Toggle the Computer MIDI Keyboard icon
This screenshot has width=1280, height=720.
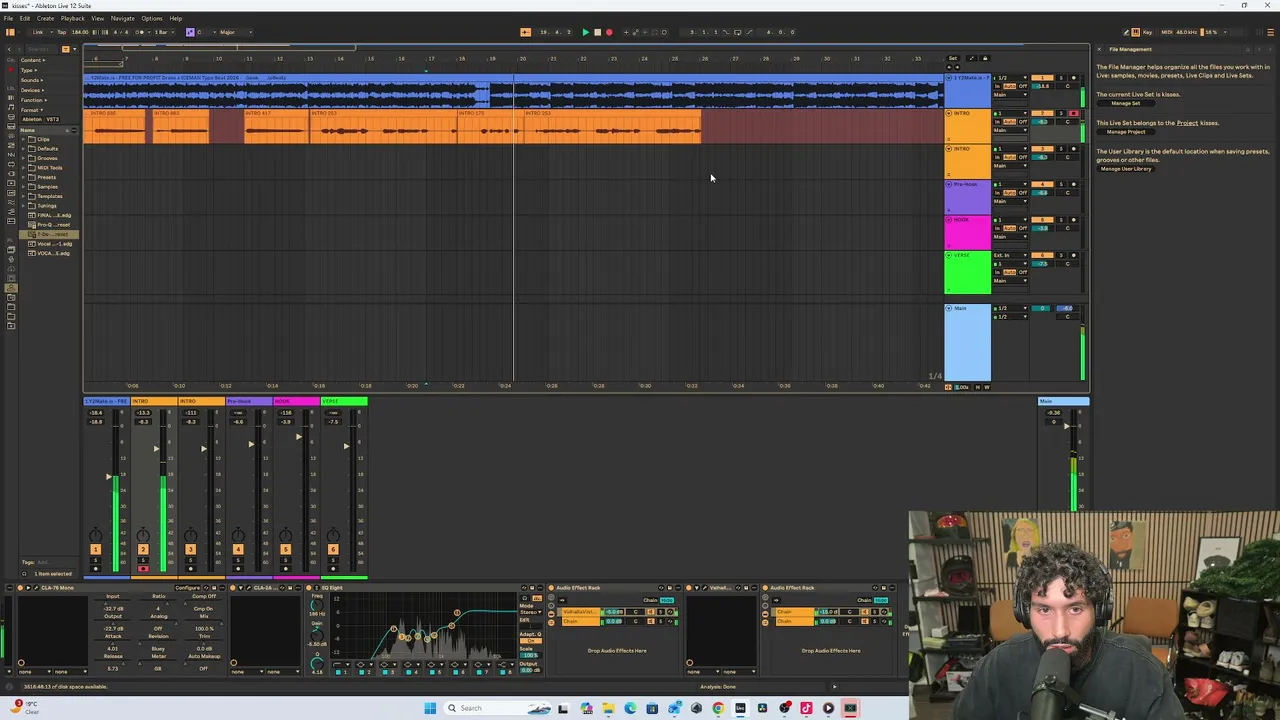(1137, 32)
